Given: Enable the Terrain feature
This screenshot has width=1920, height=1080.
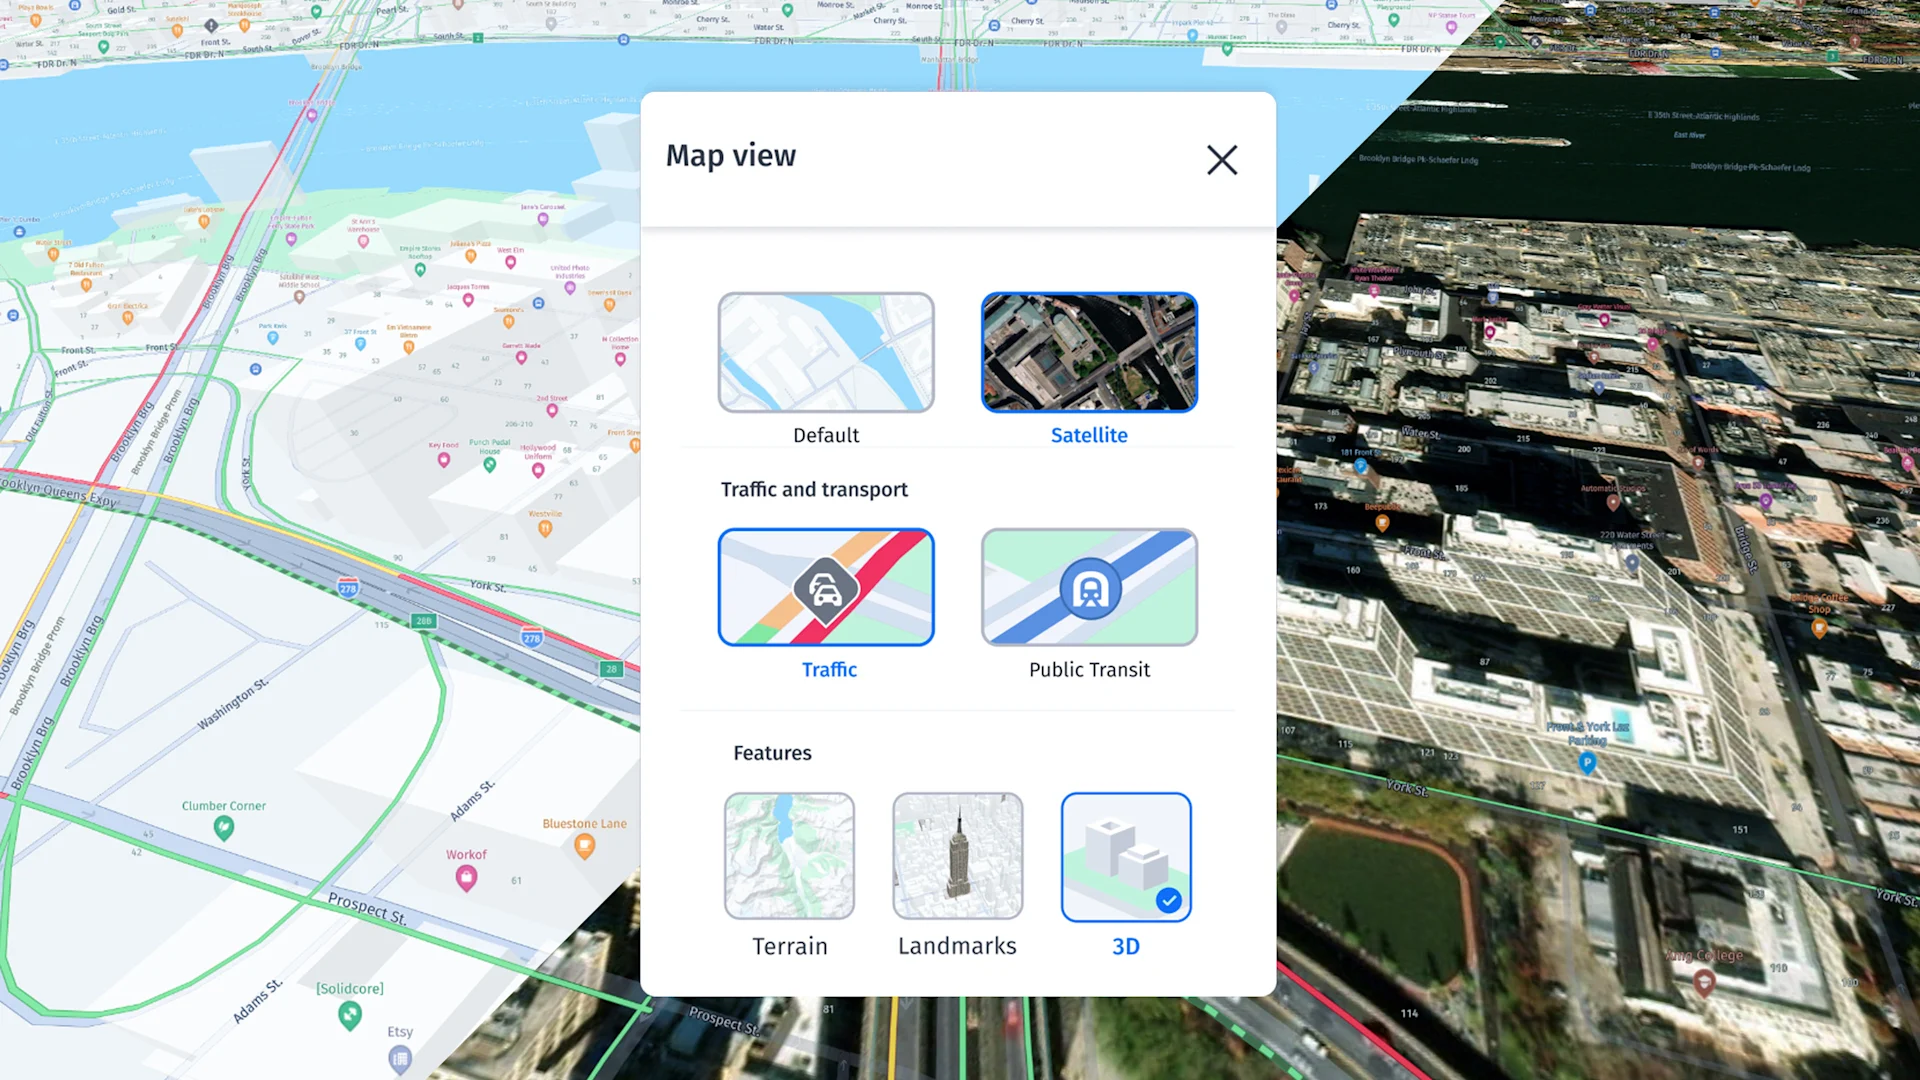Looking at the screenshot, I should click(789, 856).
